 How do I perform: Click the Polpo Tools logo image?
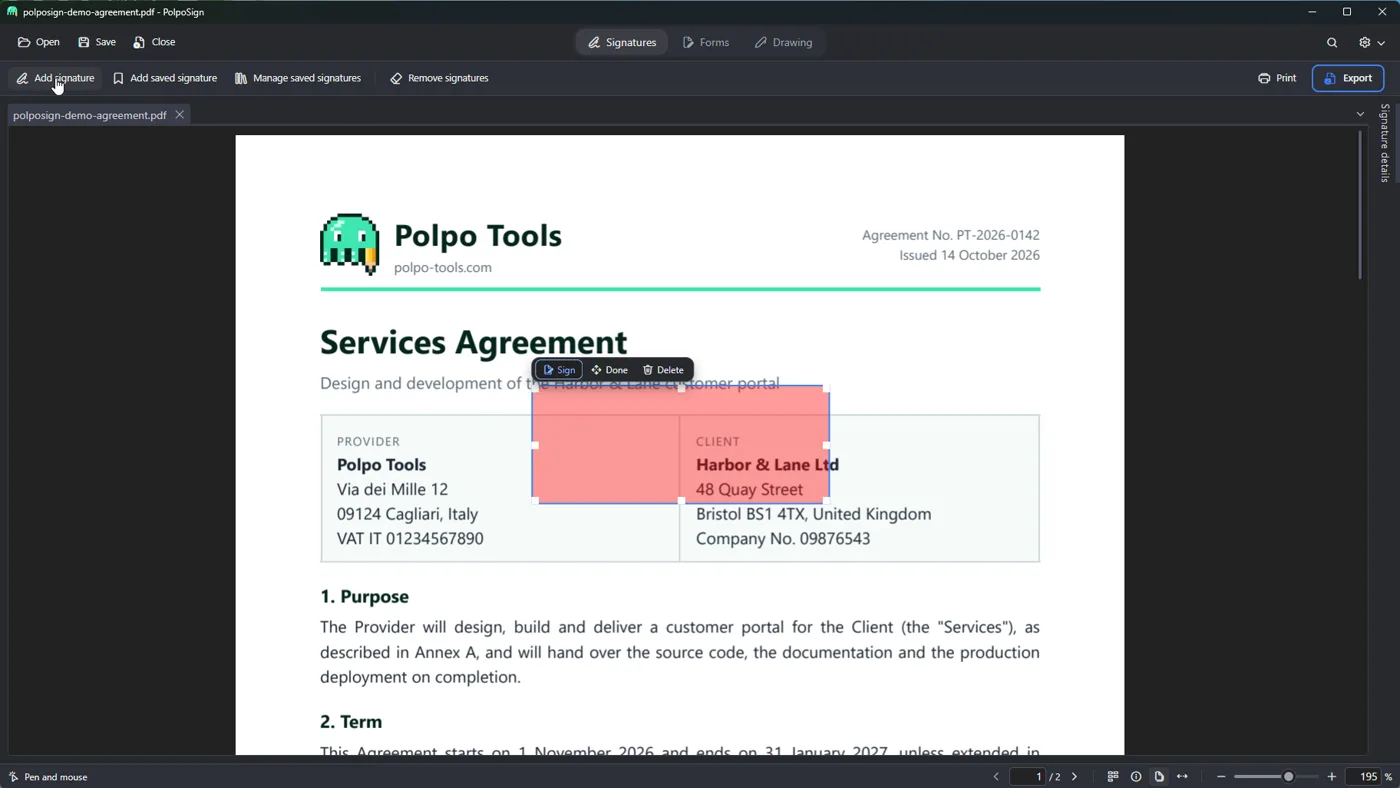[349, 244]
